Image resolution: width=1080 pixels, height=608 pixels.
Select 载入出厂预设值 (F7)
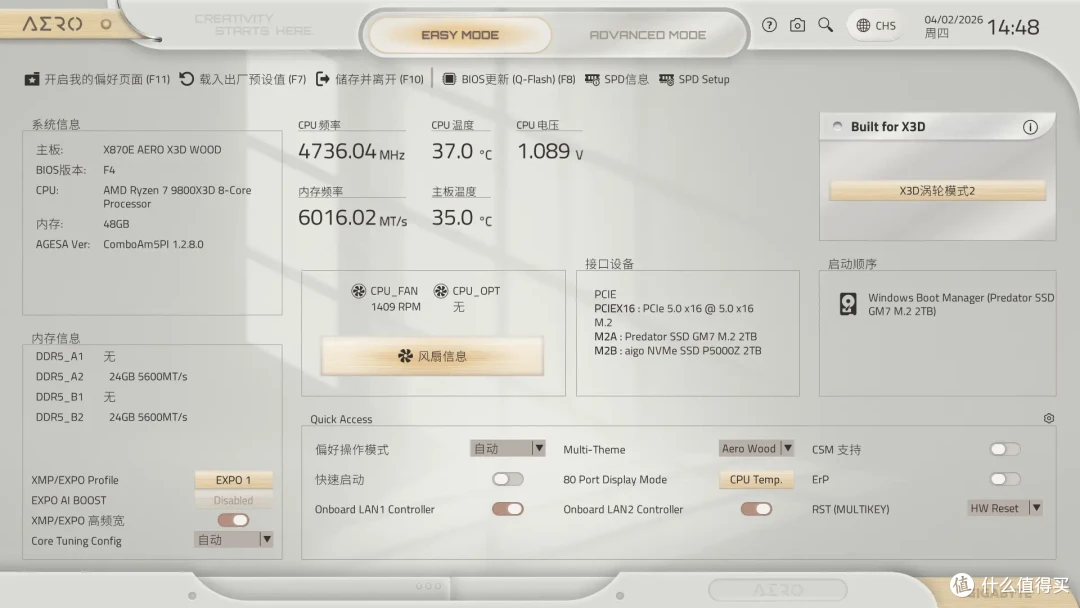tap(243, 79)
